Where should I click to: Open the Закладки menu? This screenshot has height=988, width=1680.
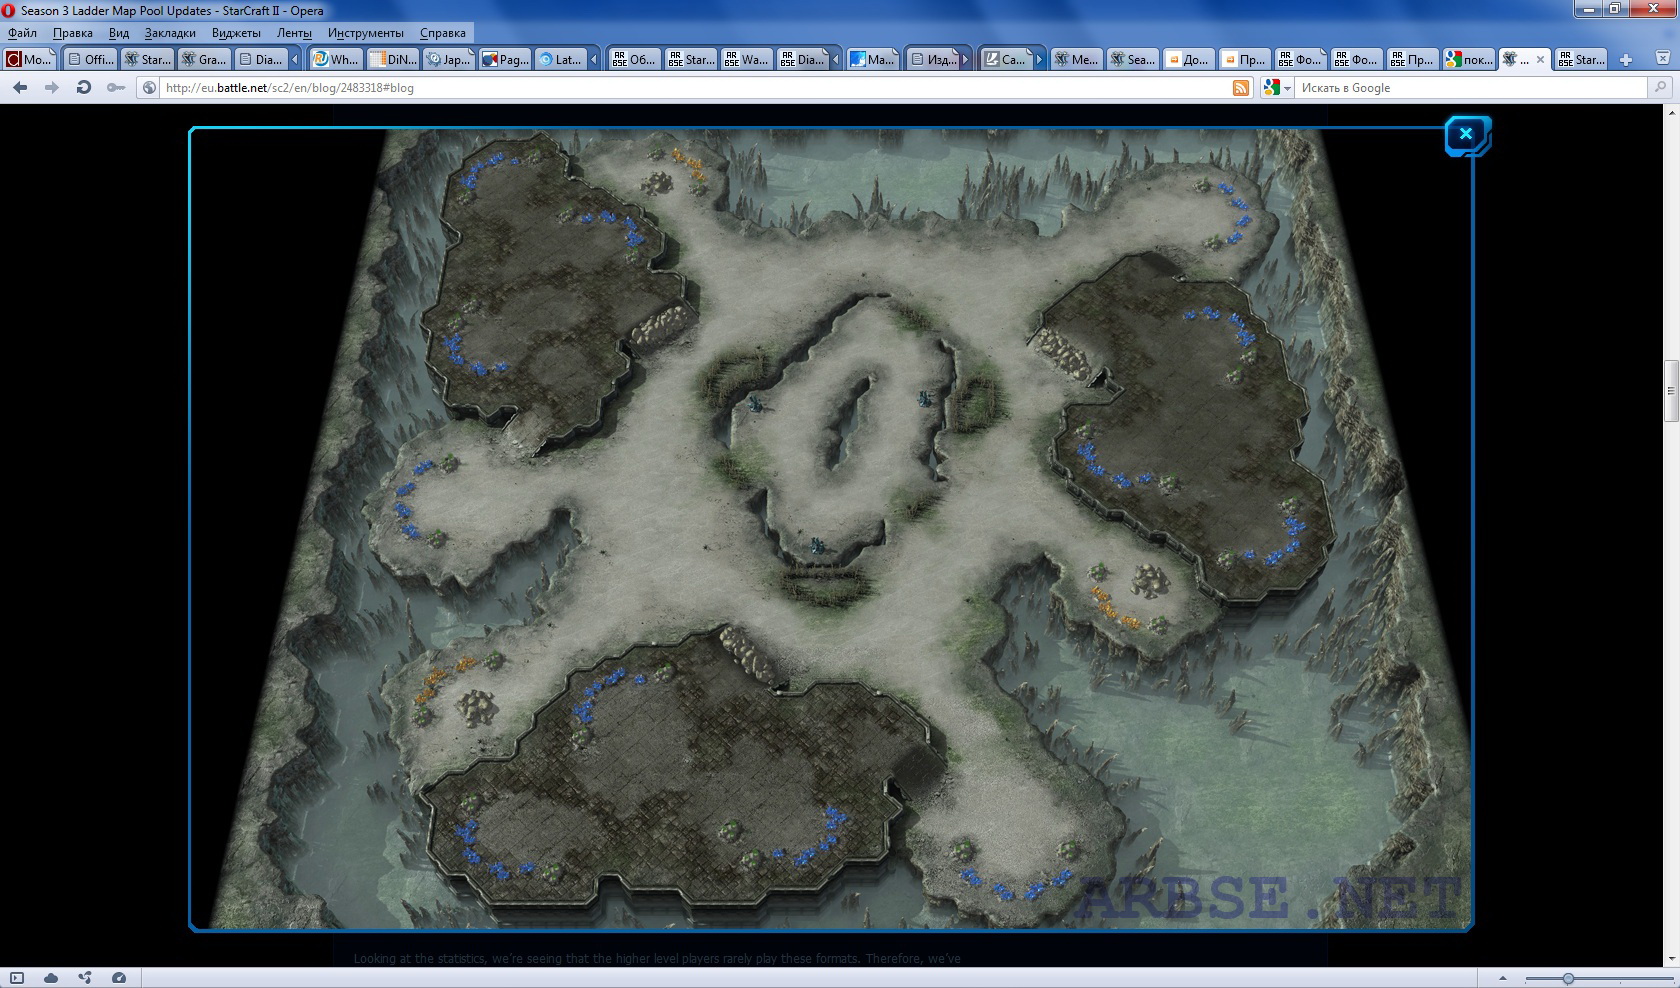pyautogui.click(x=170, y=33)
